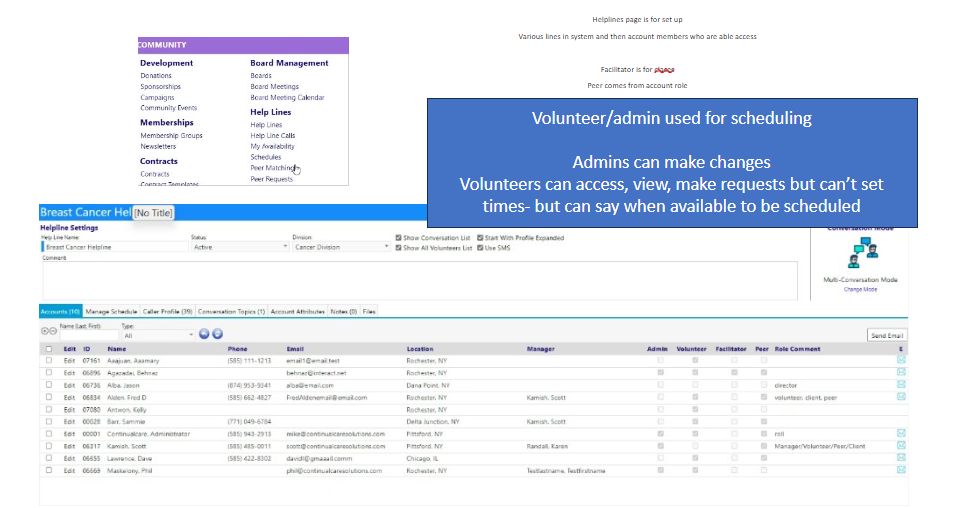Open the Files tab
This screenshot has width=971, height=508.
click(x=369, y=312)
